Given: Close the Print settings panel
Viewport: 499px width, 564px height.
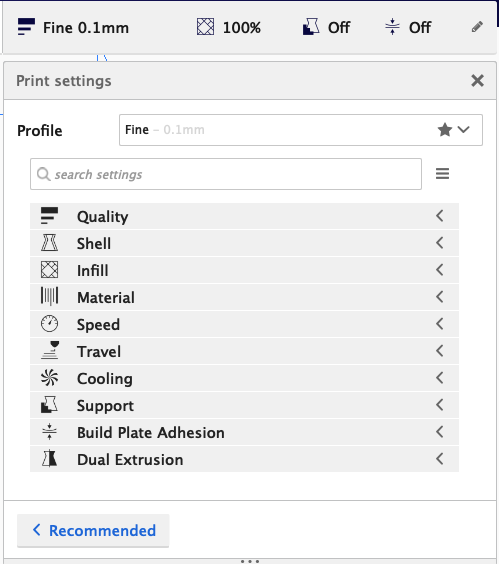Looking at the screenshot, I should (477, 81).
